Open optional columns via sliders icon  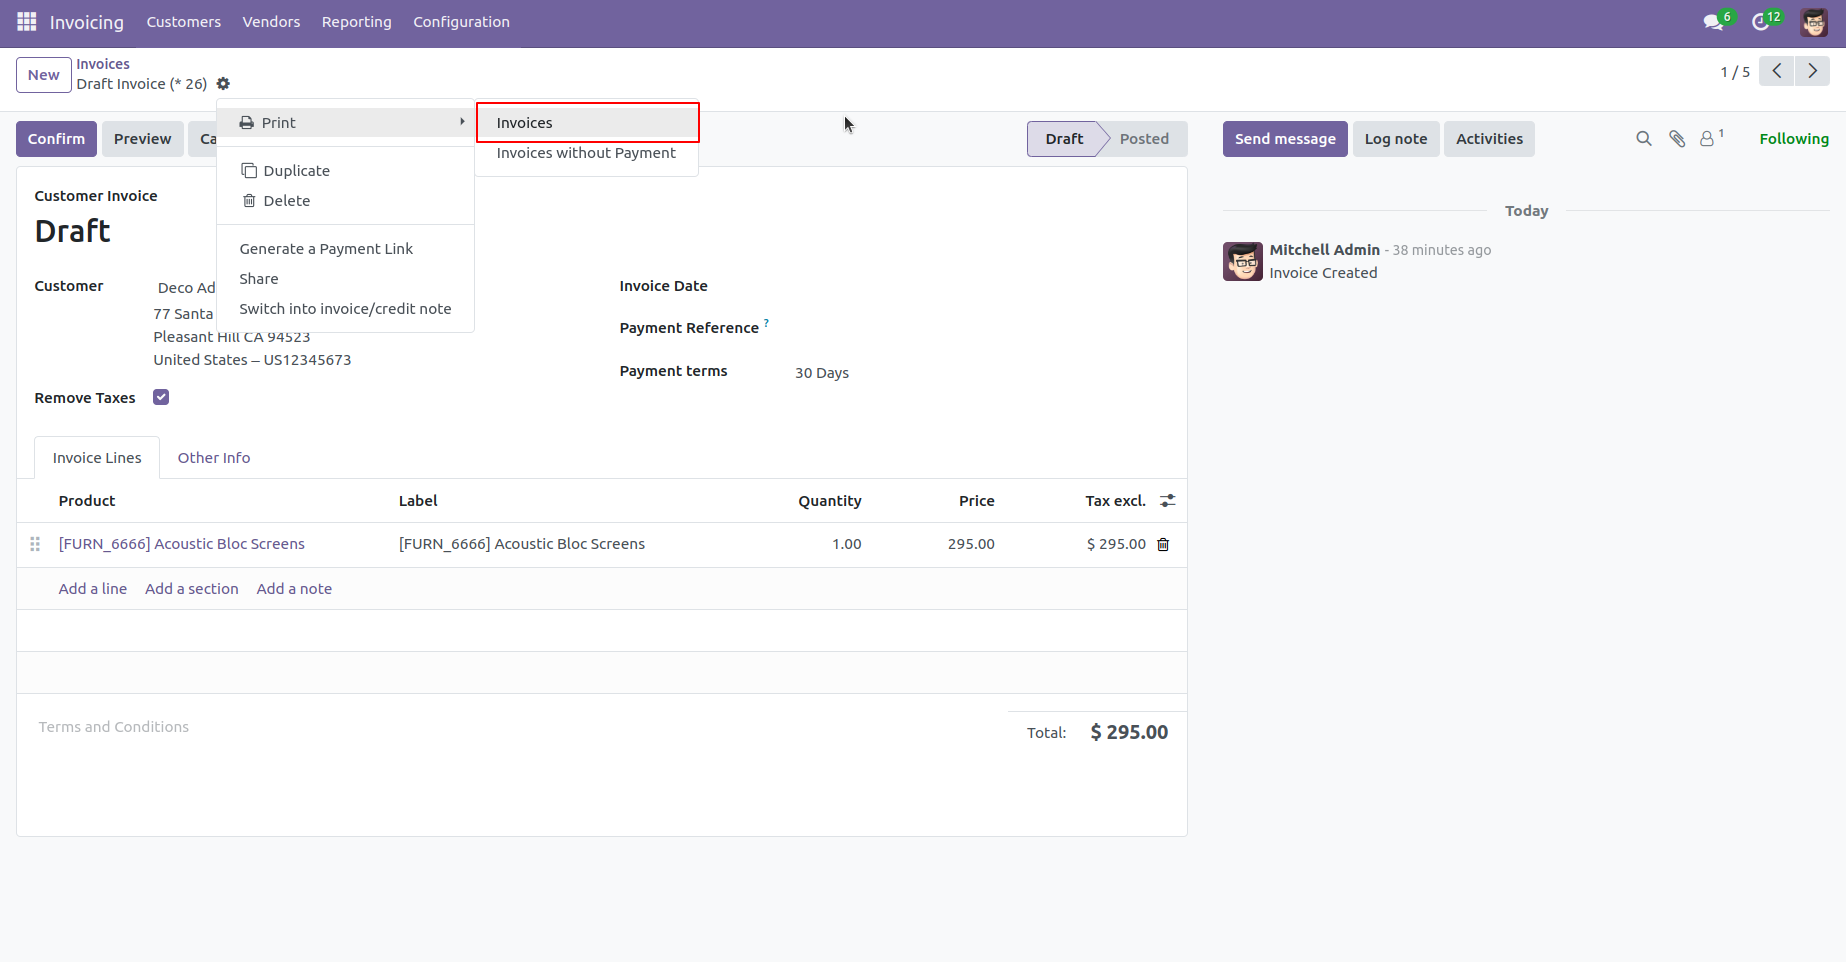point(1167,500)
